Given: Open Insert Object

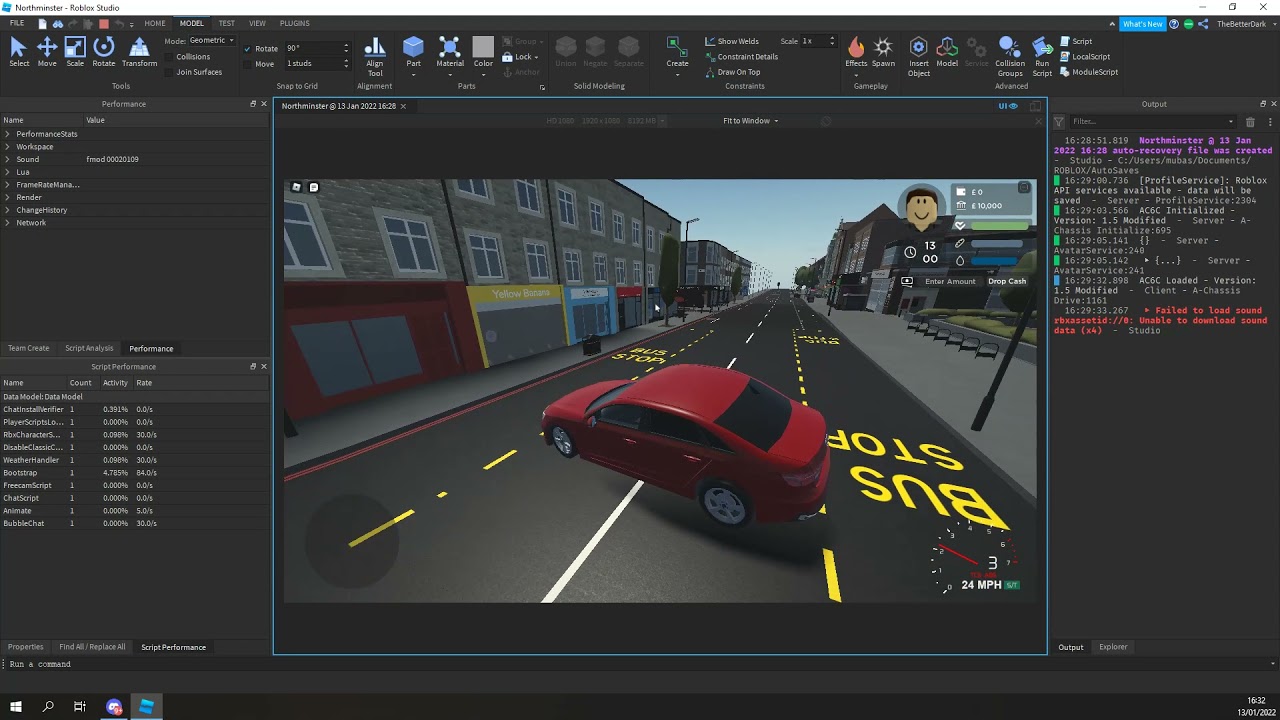Looking at the screenshot, I should 919,56.
